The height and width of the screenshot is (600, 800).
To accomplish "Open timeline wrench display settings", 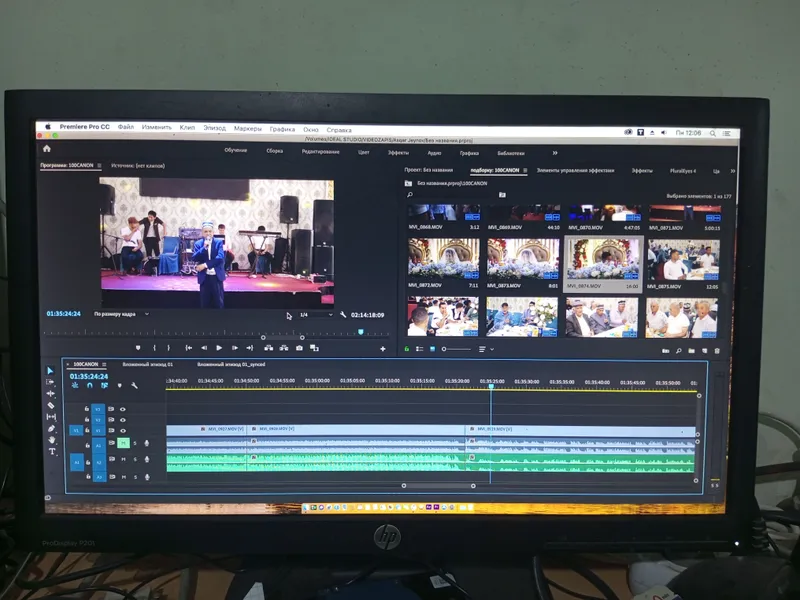I will point(134,386).
